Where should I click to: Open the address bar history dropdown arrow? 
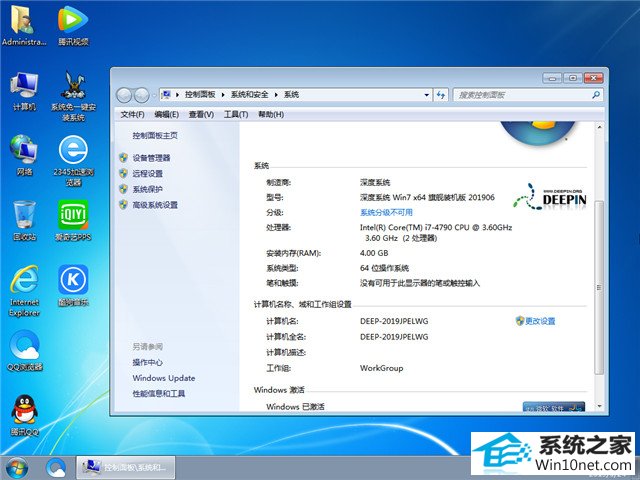tap(427, 95)
